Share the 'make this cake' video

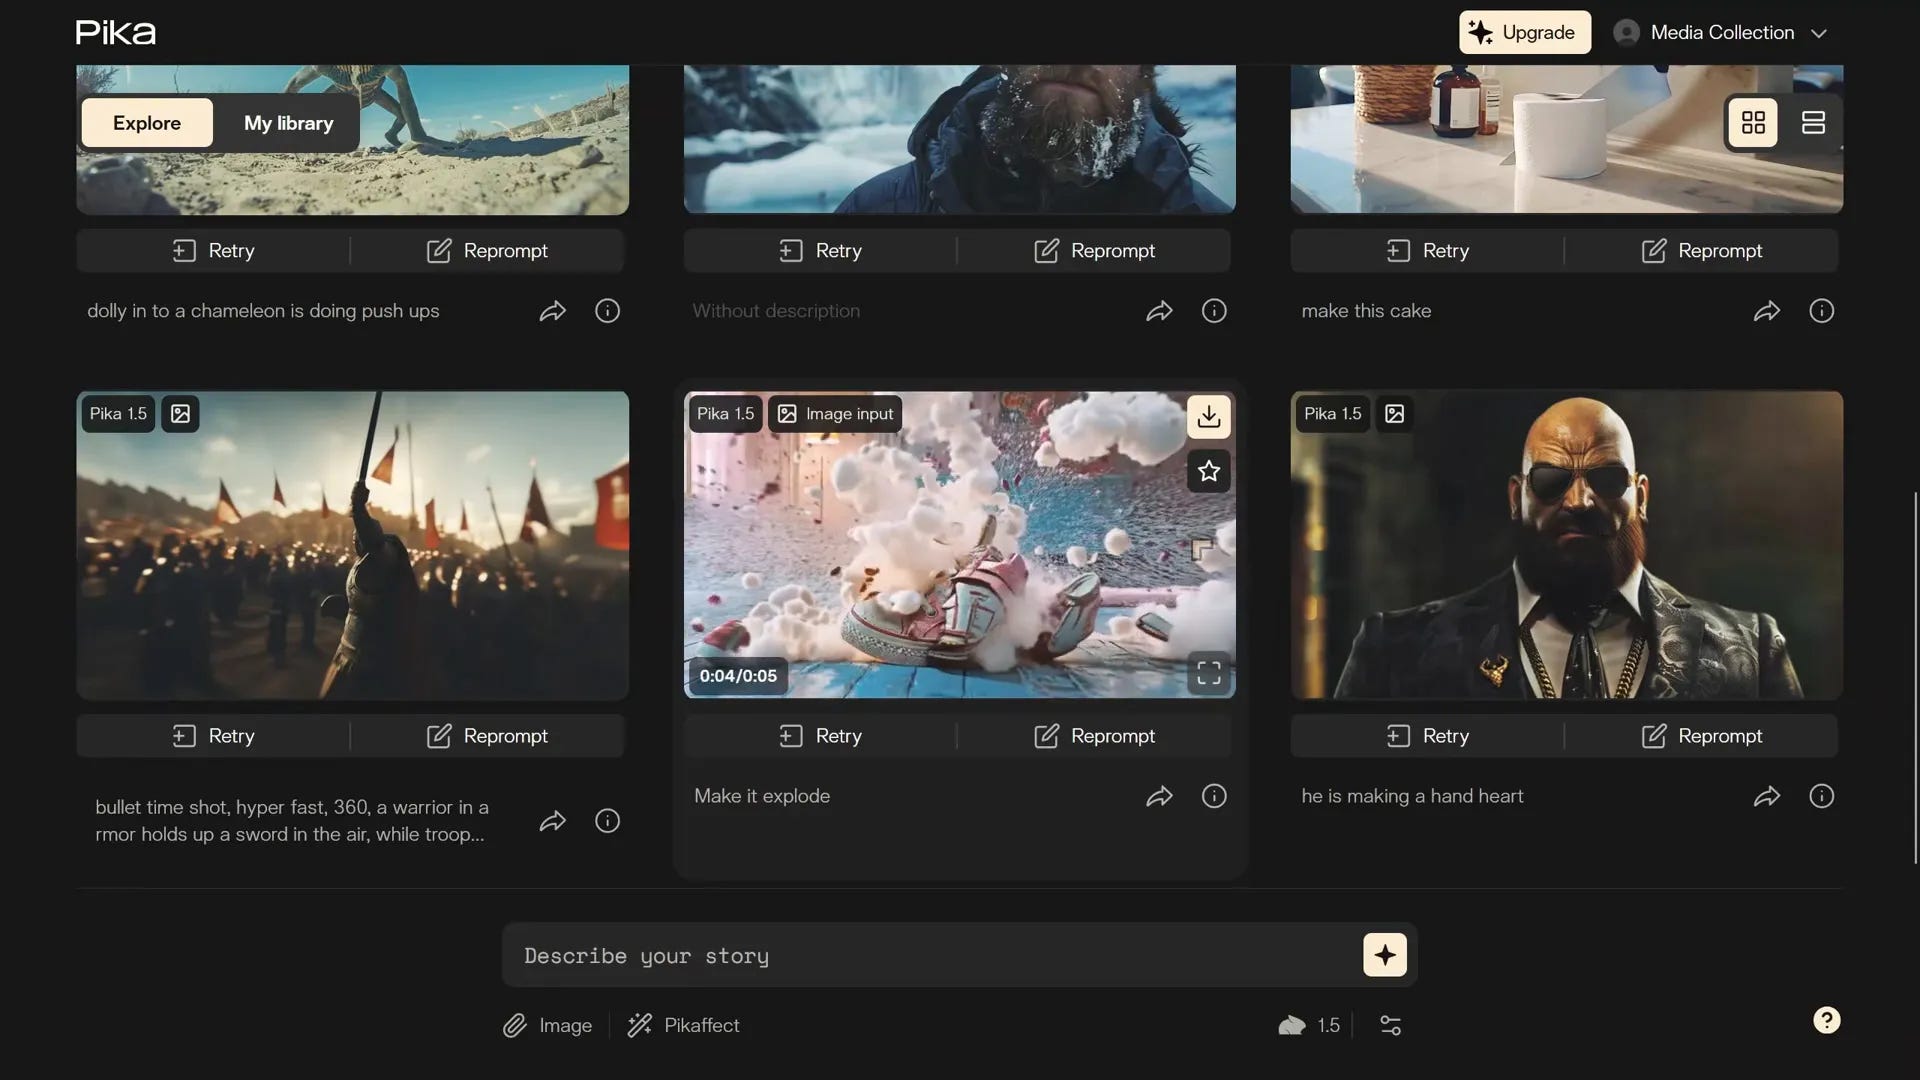pyautogui.click(x=1767, y=310)
